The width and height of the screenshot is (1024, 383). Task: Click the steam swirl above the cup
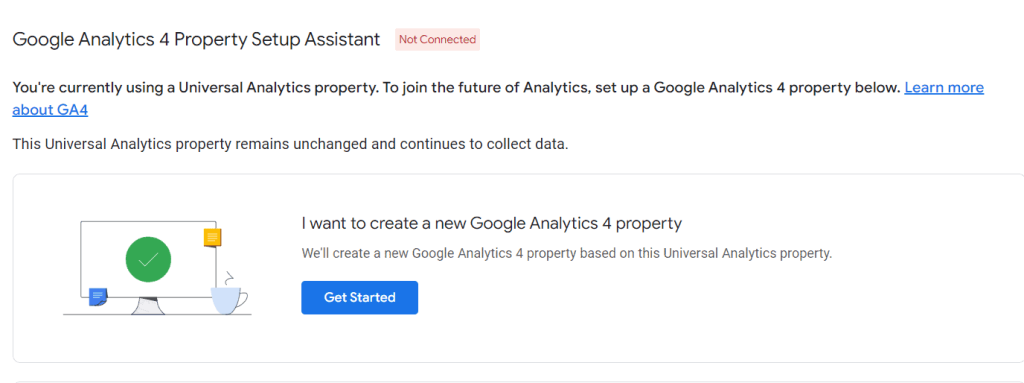pos(230,277)
